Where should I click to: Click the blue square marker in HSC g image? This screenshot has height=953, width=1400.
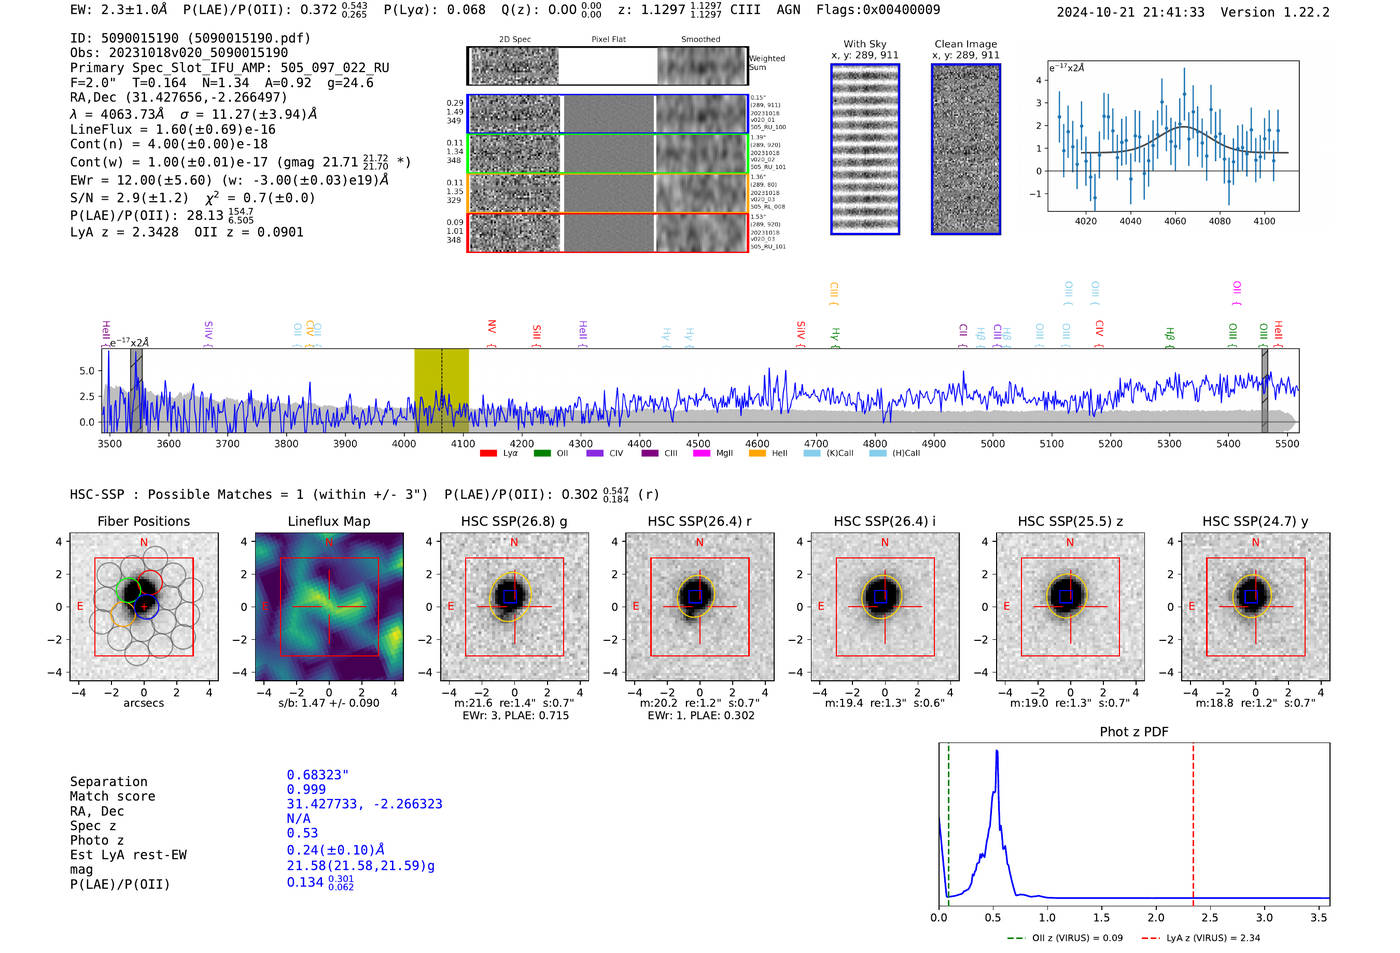pos(510,596)
